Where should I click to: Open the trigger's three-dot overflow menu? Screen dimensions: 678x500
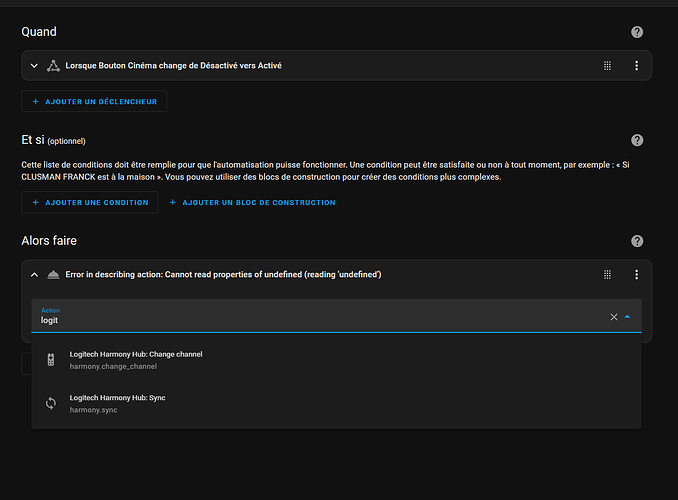636,65
